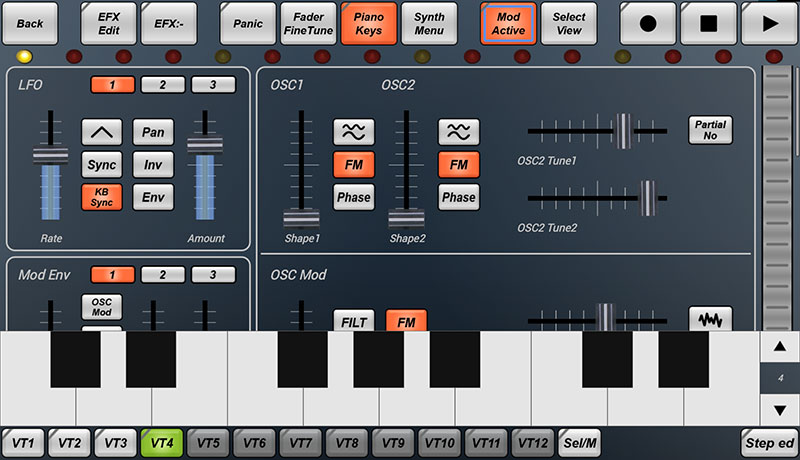Screen dimensions: 800x460
Task: Go Back to the previous screen
Action: (30, 23)
